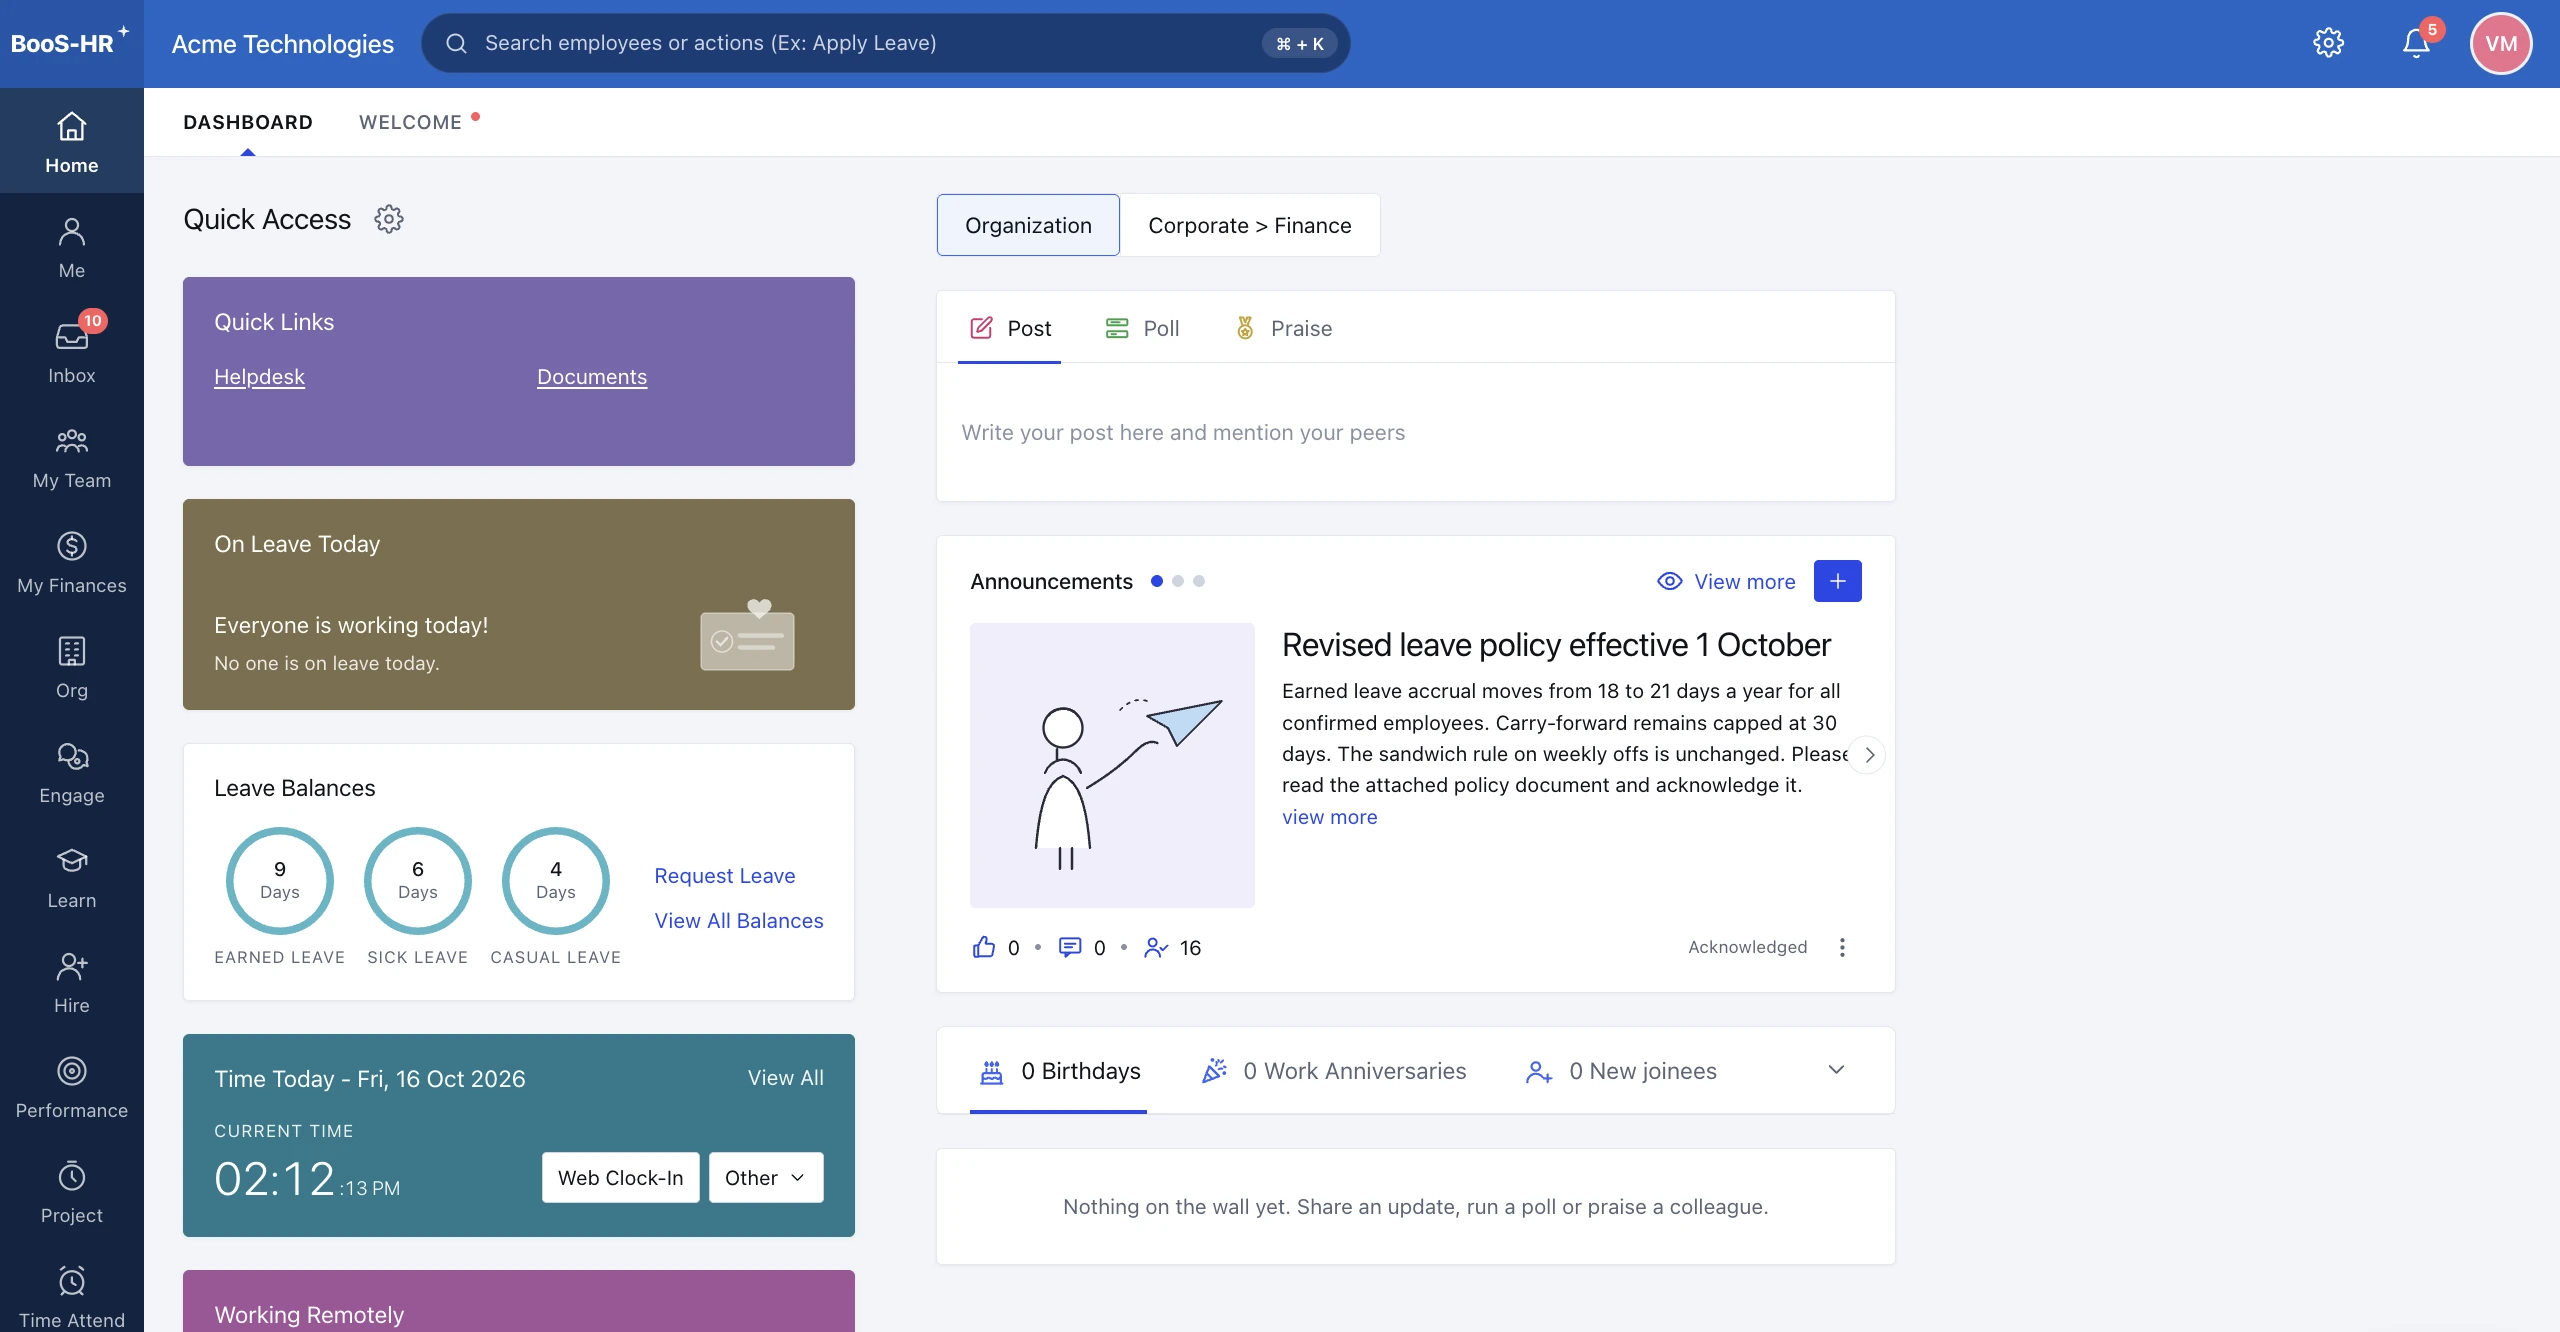Select the Corporate > Finance feed toggle
Image resolution: width=2560 pixels, height=1332 pixels.
[1250, 225]
